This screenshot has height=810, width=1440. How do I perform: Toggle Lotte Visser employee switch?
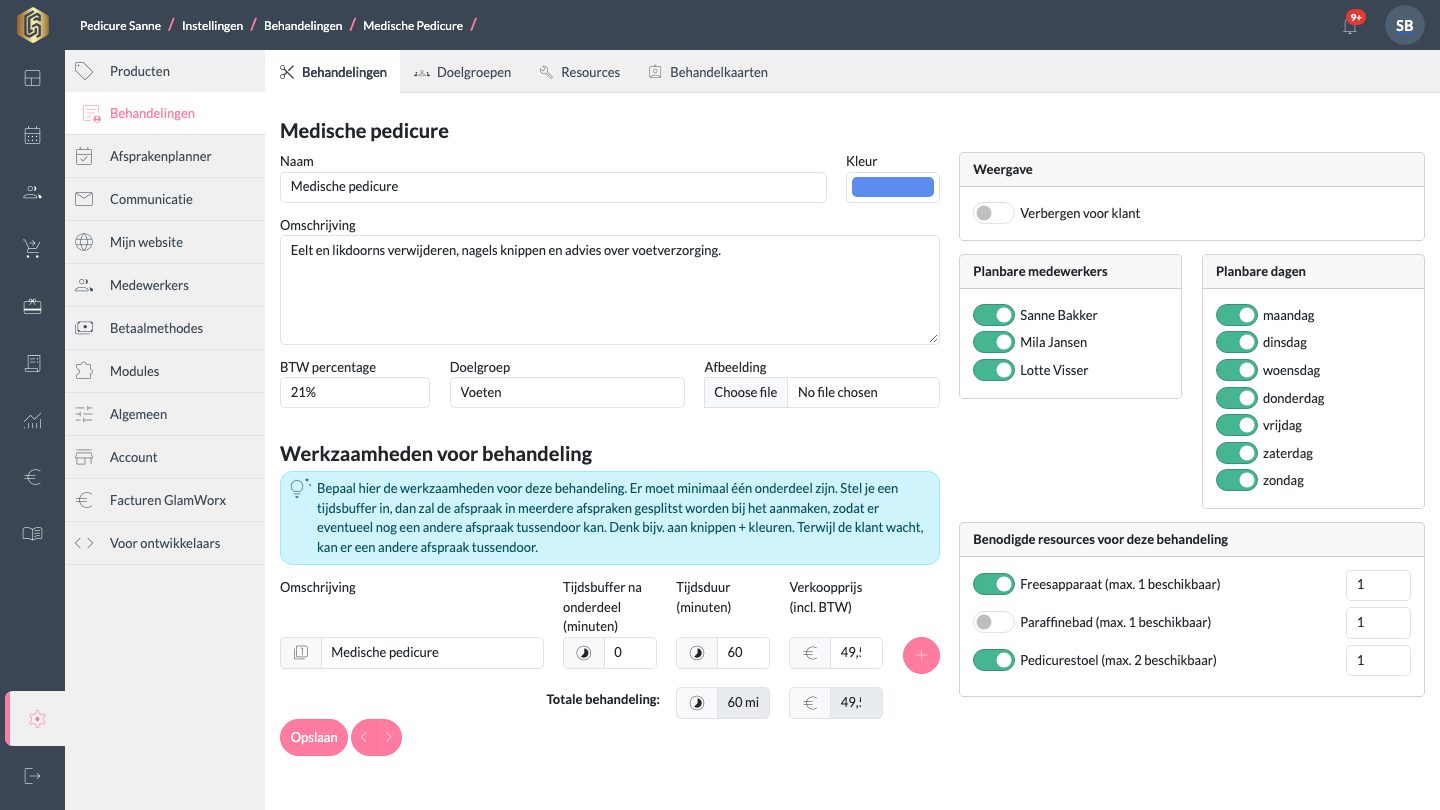pyautogui.click(x=993, y=370)
